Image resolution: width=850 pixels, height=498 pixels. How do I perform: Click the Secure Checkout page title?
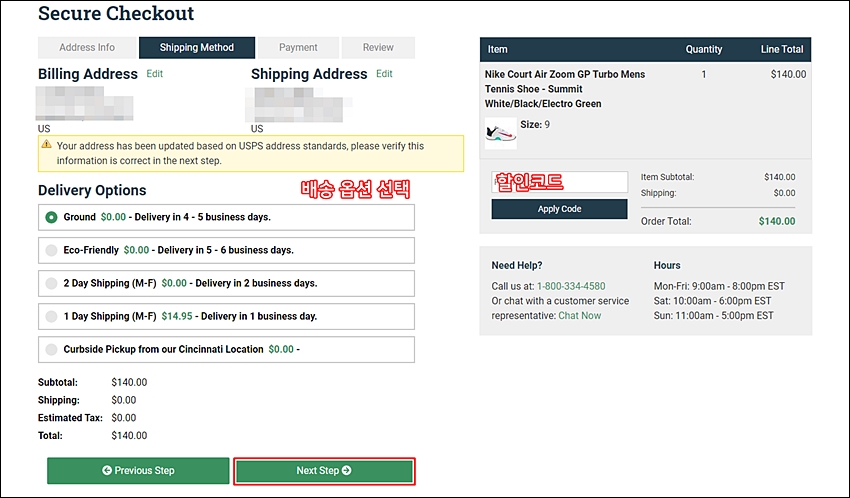tap(116, 14)
